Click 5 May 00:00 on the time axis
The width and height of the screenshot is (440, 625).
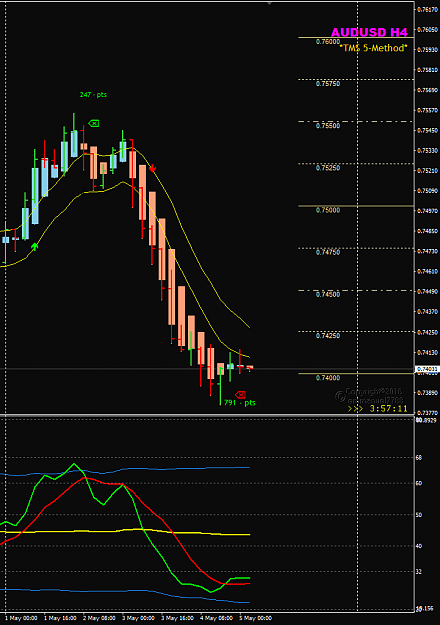255,618
